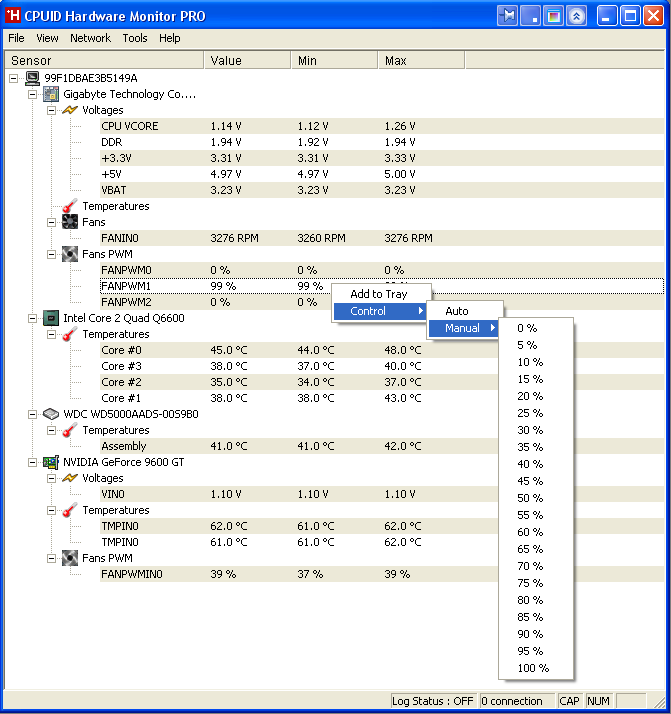This screenshot has height=714, width=671.
Task: Set manual fan speed to 100 %
Action: coord(536,668)
